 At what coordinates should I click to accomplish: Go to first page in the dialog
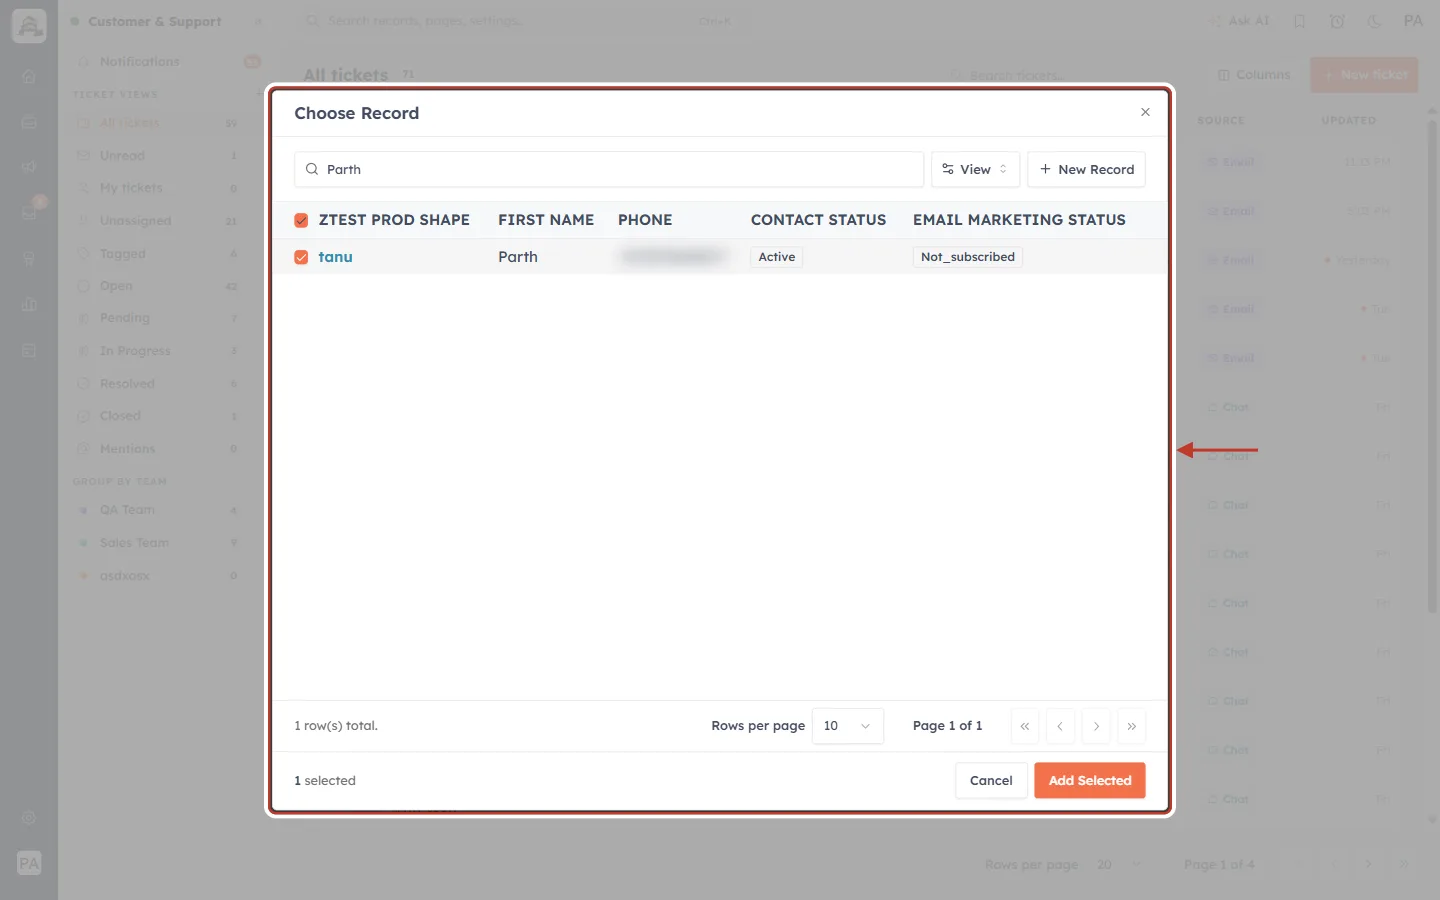(x=1025, y=726)
